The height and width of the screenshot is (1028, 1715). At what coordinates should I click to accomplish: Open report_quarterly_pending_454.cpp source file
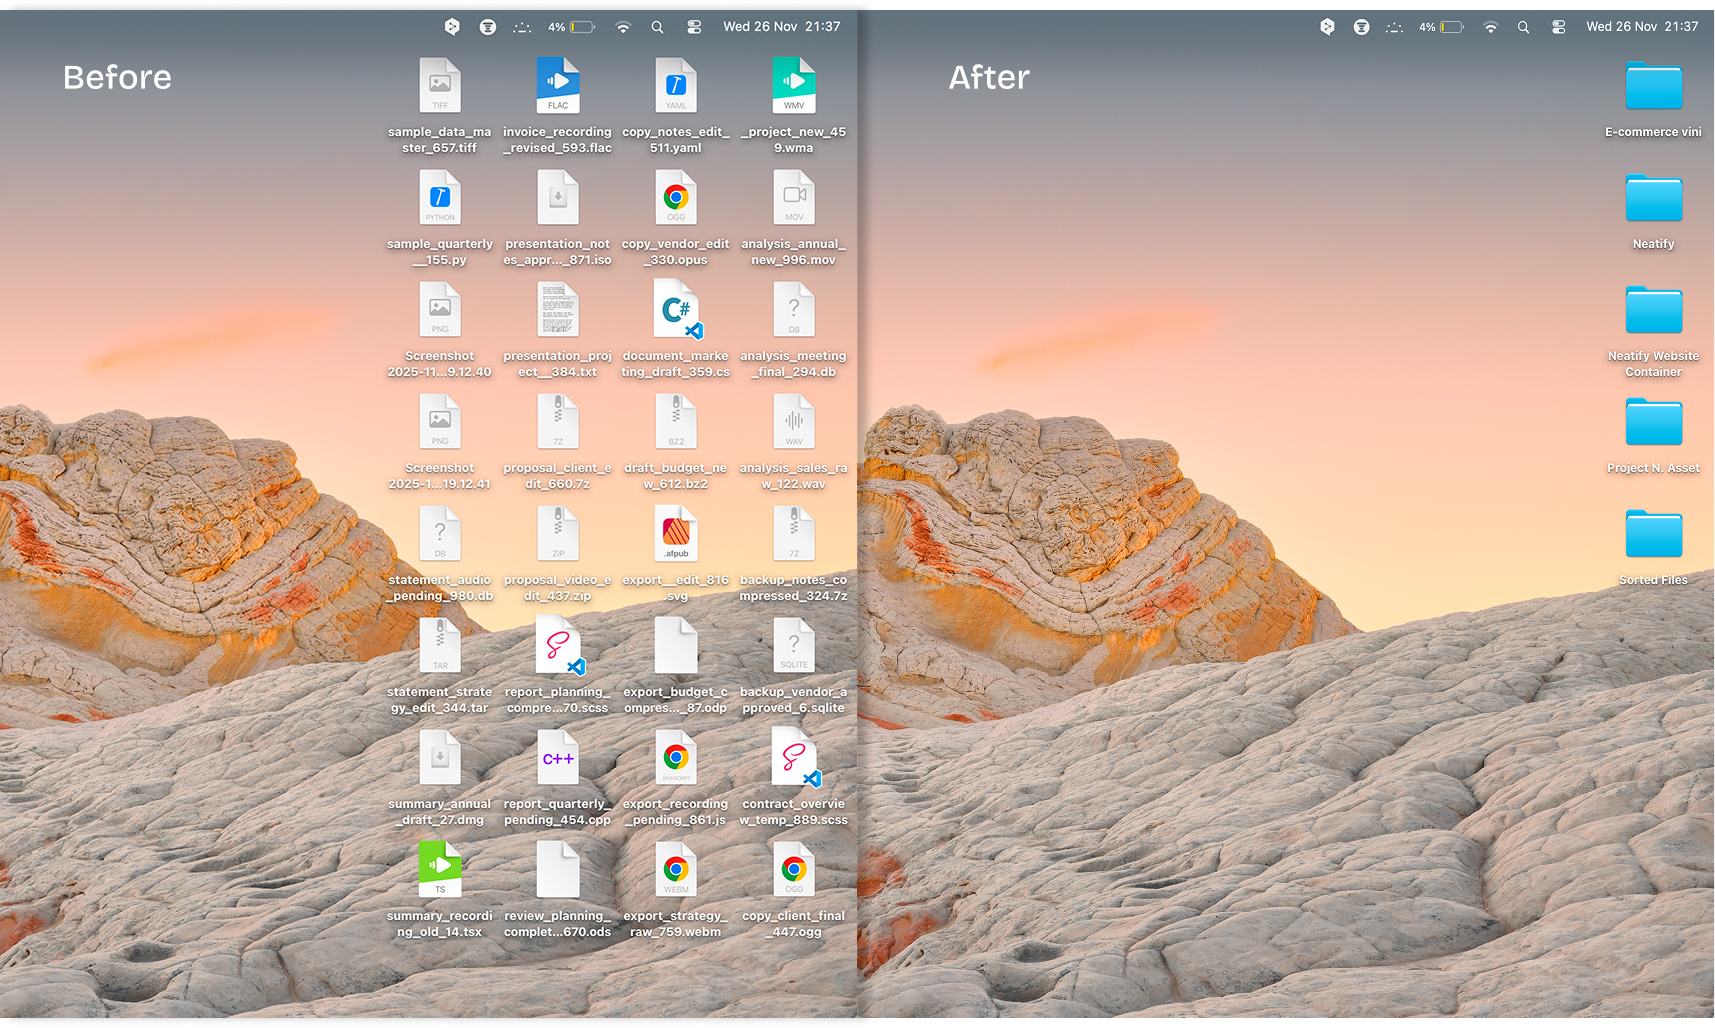click(x=557, y=757)
